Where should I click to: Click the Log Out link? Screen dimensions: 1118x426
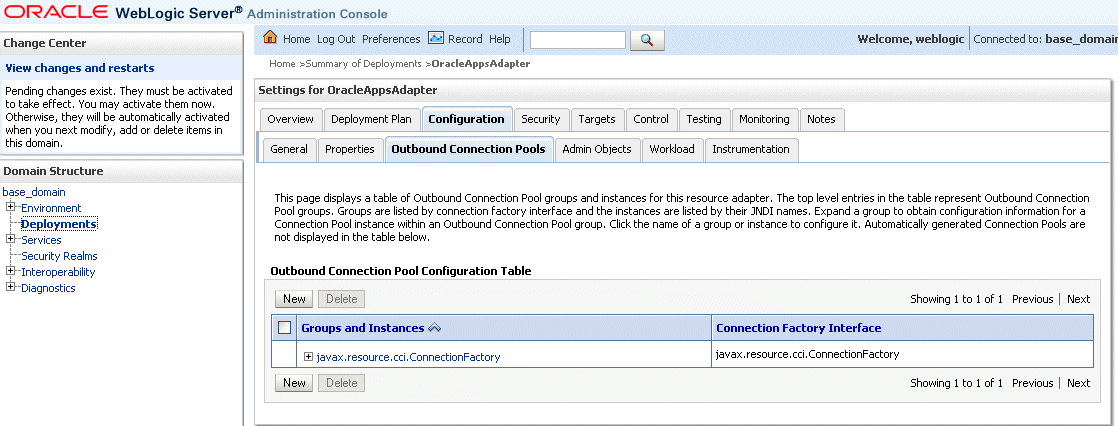point(336,39)
